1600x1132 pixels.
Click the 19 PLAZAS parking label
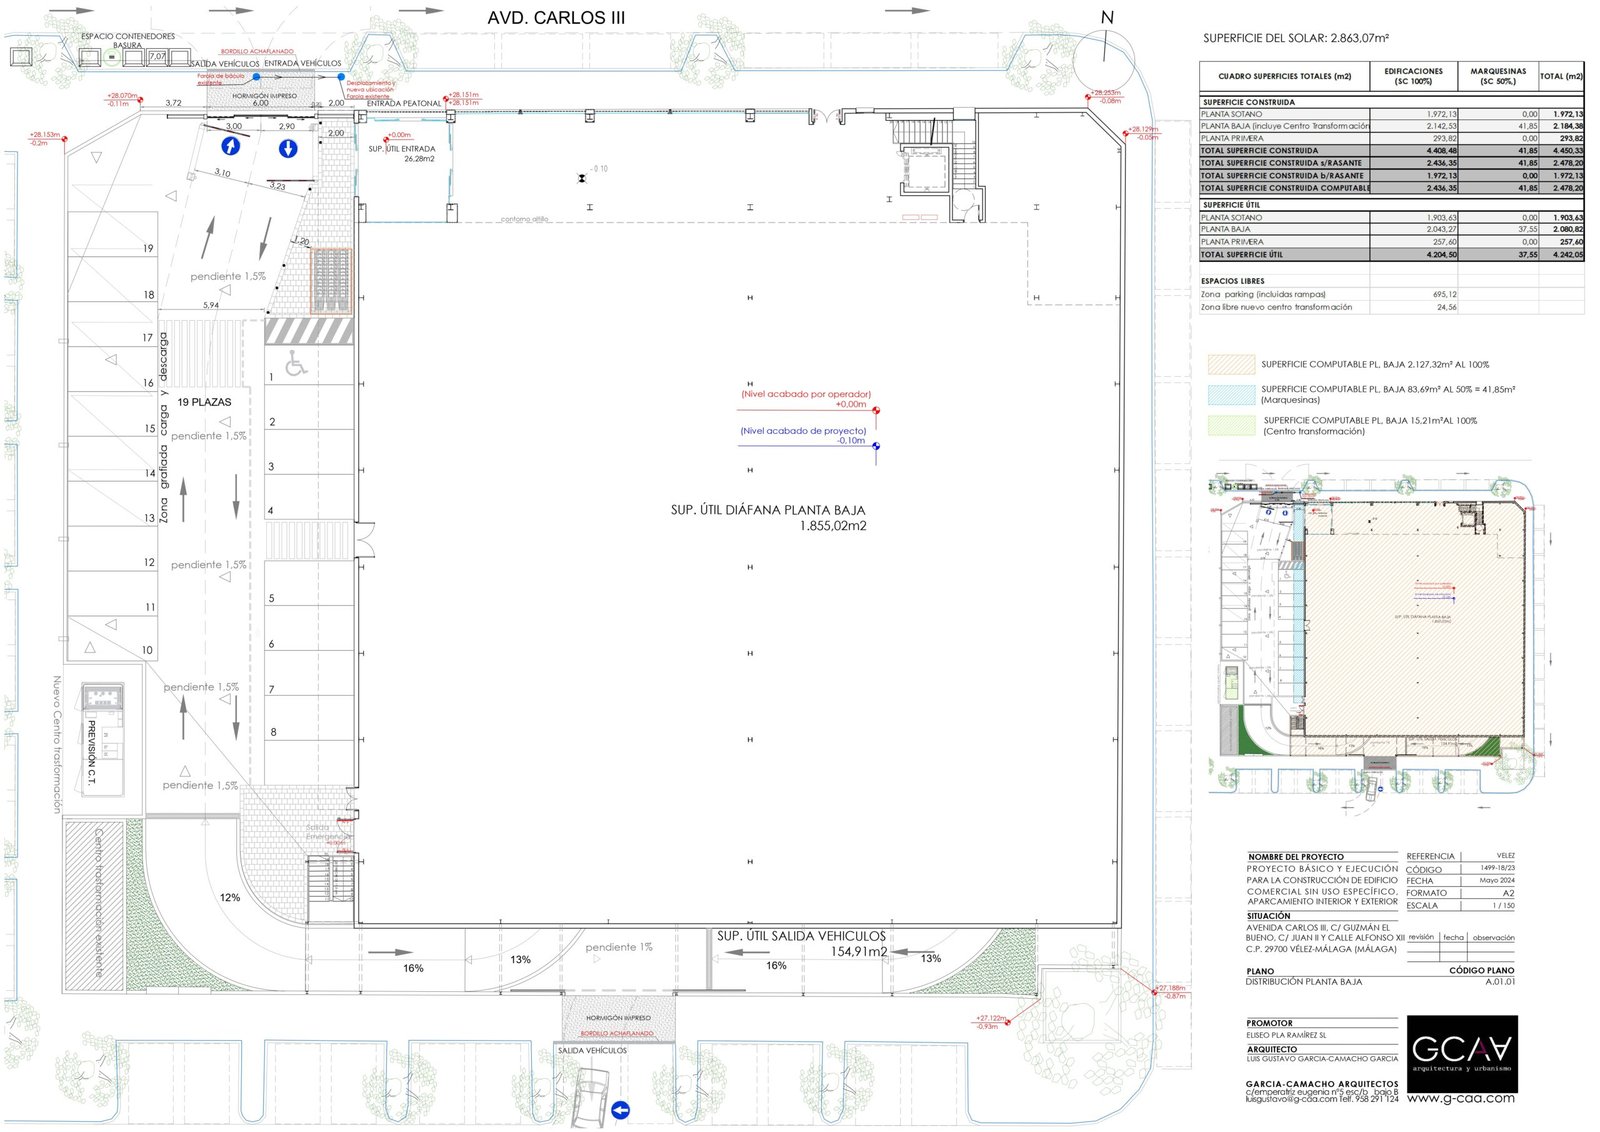(x=204, y=402)
